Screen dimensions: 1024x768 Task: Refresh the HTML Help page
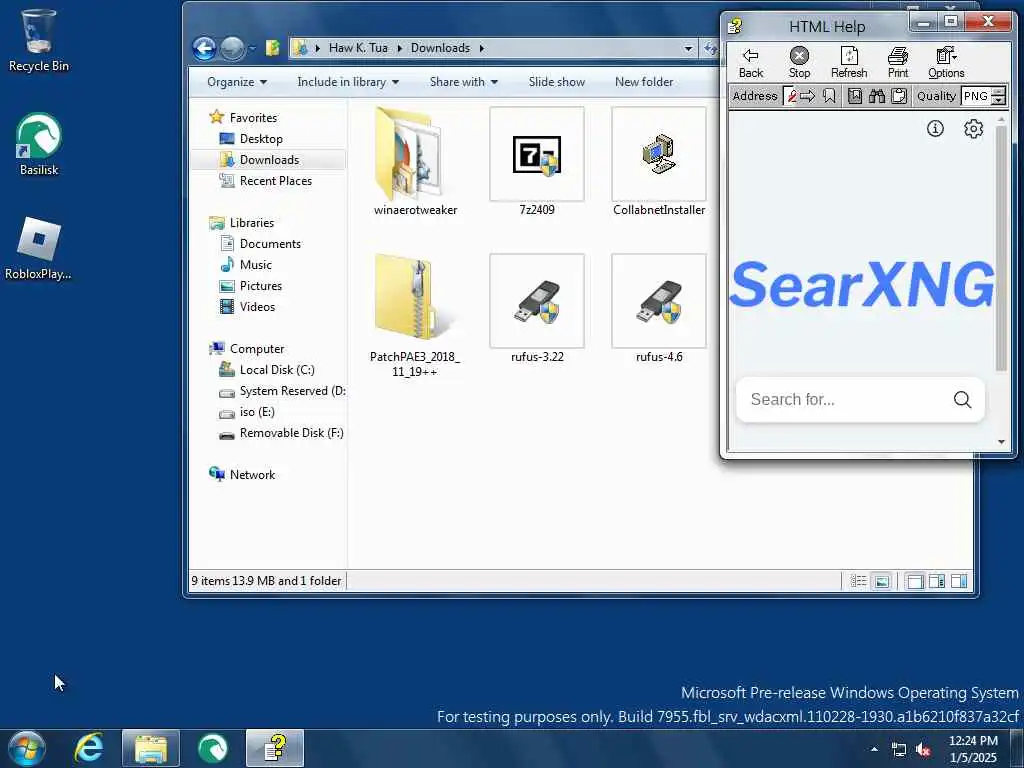click(849, 63)
